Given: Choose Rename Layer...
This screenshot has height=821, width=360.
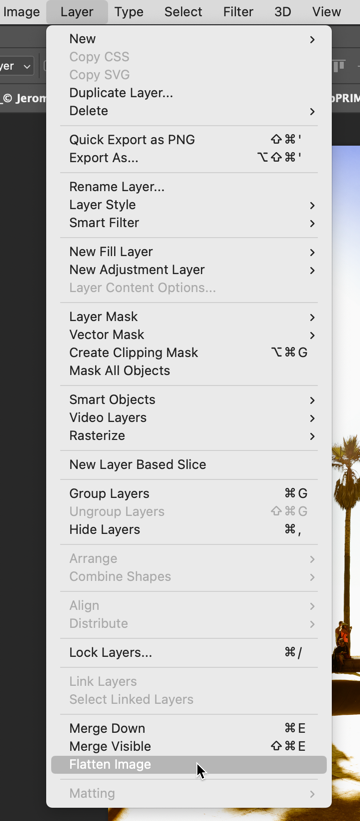Looking at the screenshot, I should coord(189,186).
